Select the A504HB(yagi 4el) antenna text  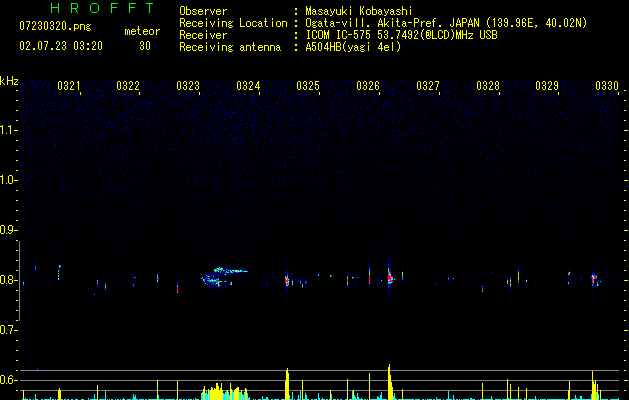[x=353, y=47]
